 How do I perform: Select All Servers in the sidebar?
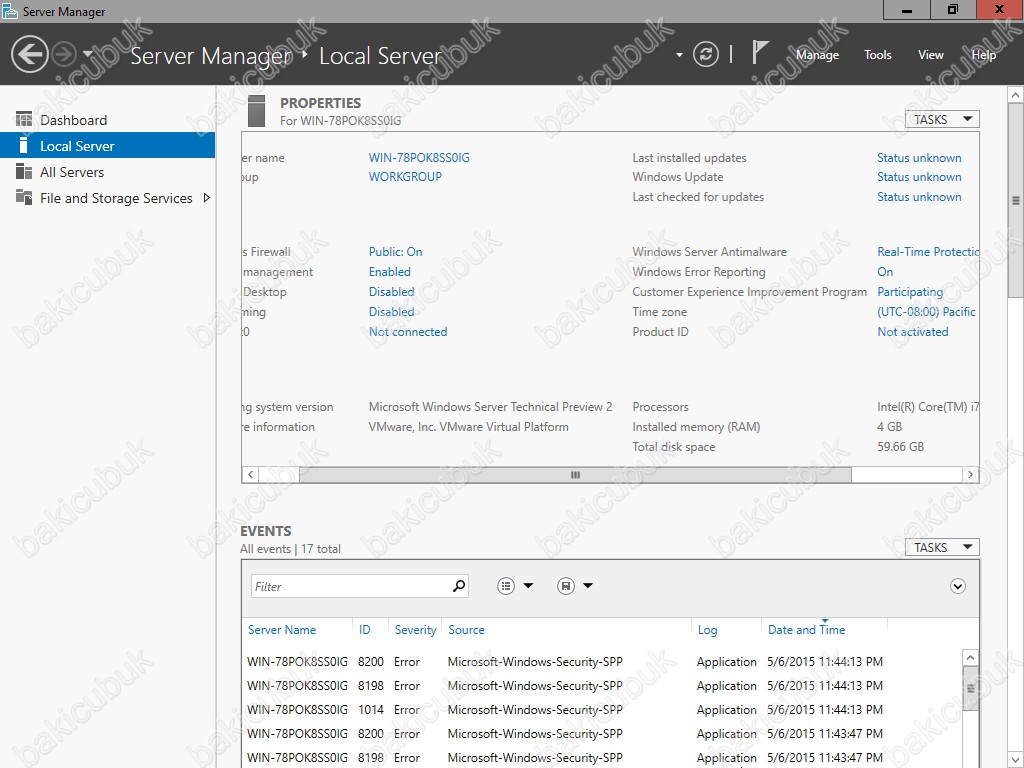[107, 172]
